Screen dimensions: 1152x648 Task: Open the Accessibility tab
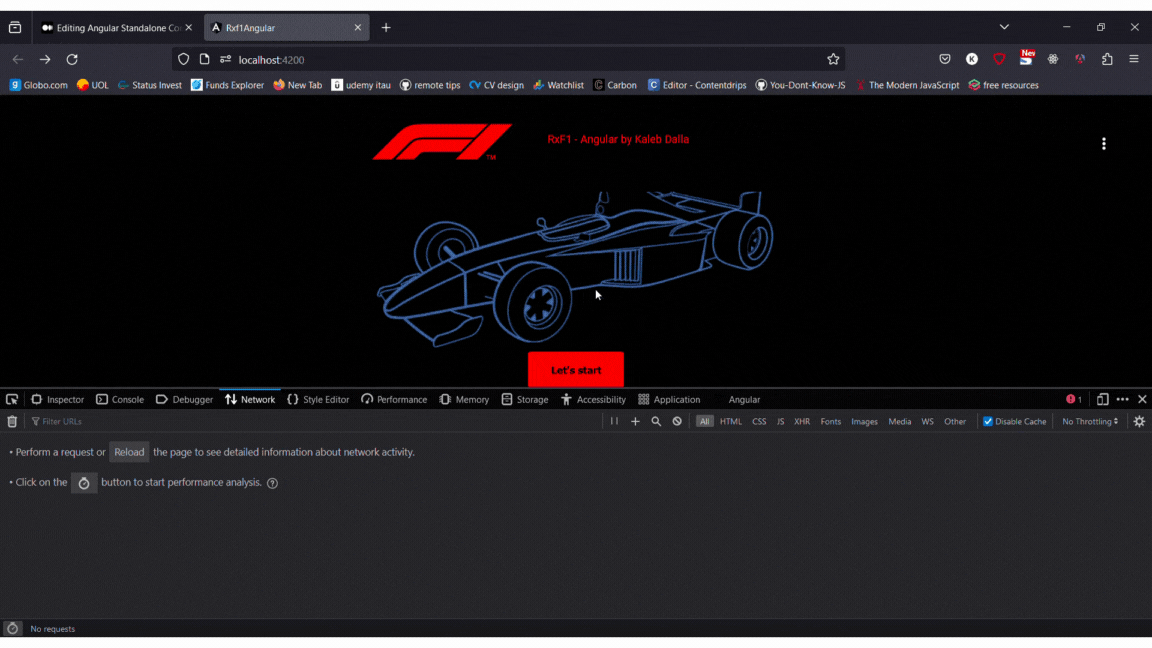coord(593,400)
